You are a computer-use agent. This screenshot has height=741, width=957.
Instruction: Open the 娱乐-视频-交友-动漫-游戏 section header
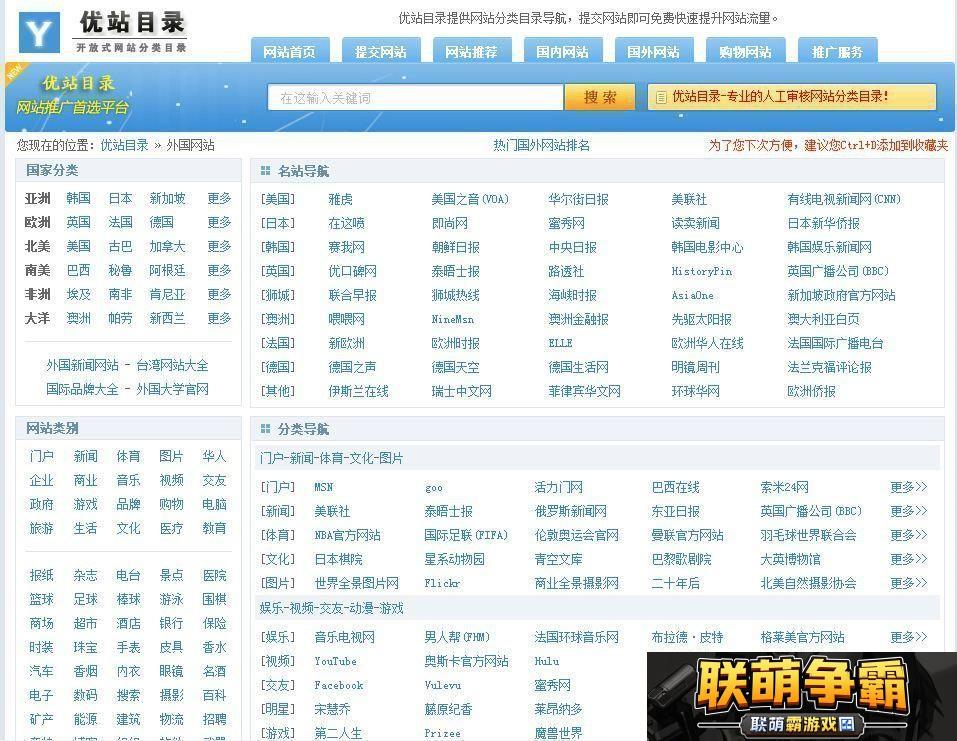click(x=331, y=608)
